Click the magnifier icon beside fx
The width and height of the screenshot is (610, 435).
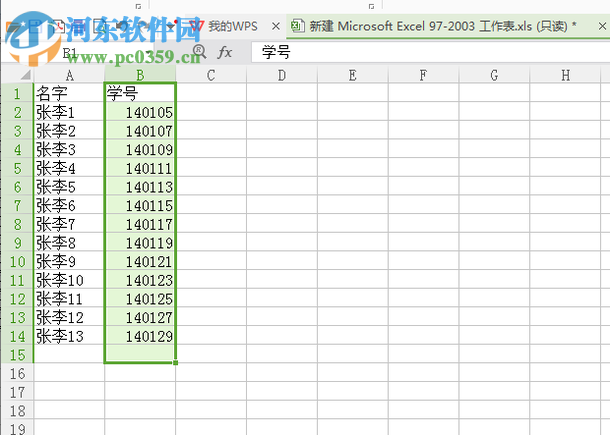199,51
